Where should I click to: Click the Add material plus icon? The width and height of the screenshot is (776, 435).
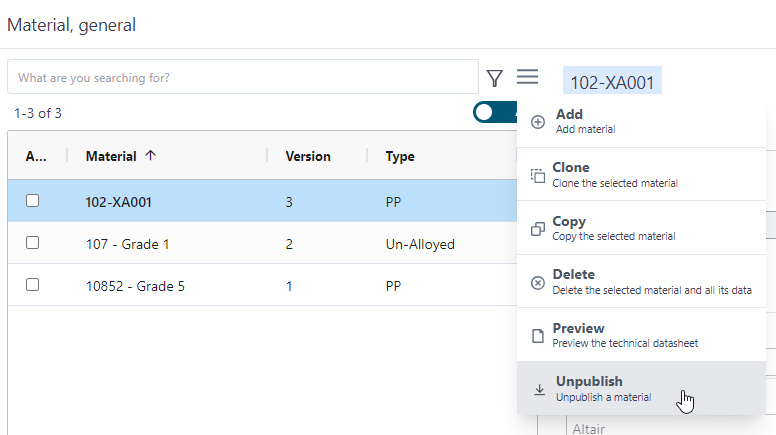(x=538, y=122)
